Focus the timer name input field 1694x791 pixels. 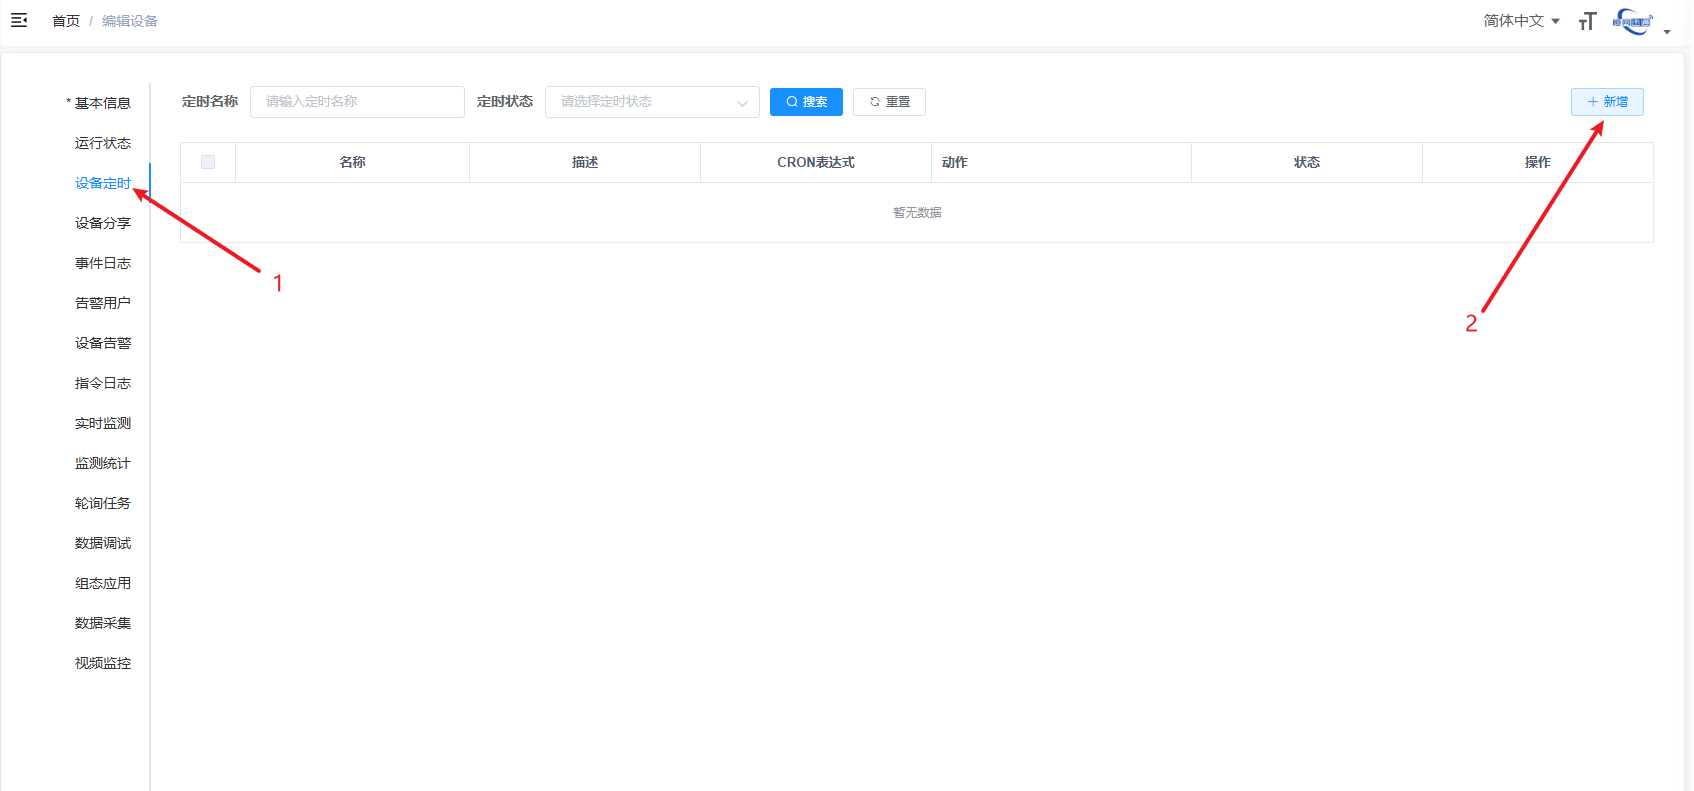[357, 102]
